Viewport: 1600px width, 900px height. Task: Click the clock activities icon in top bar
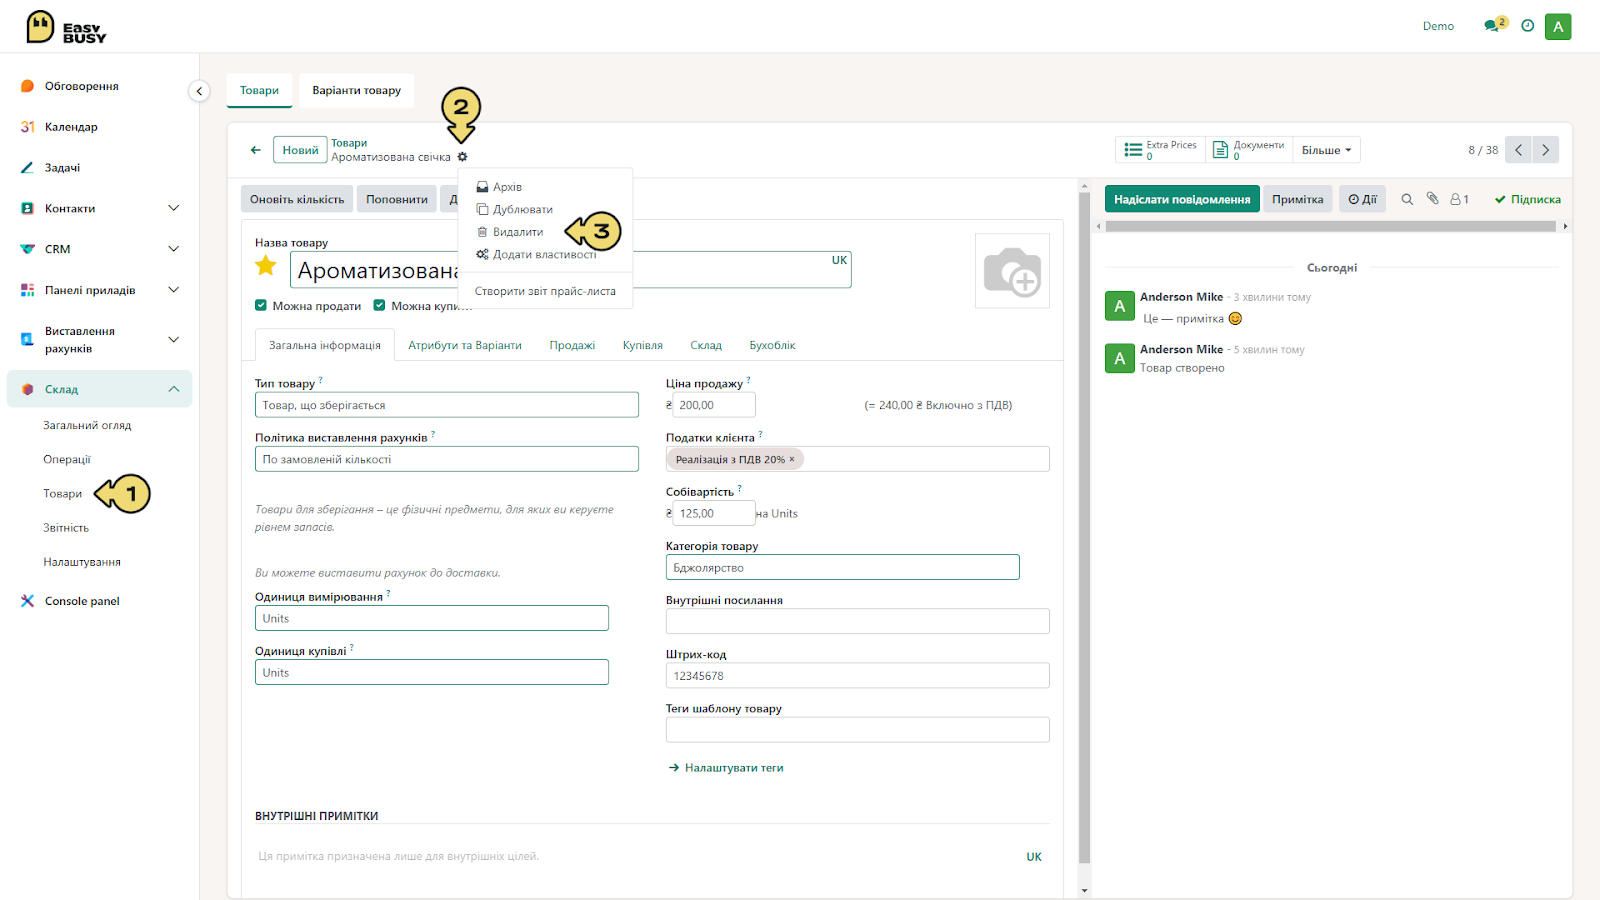(1527, 26)
